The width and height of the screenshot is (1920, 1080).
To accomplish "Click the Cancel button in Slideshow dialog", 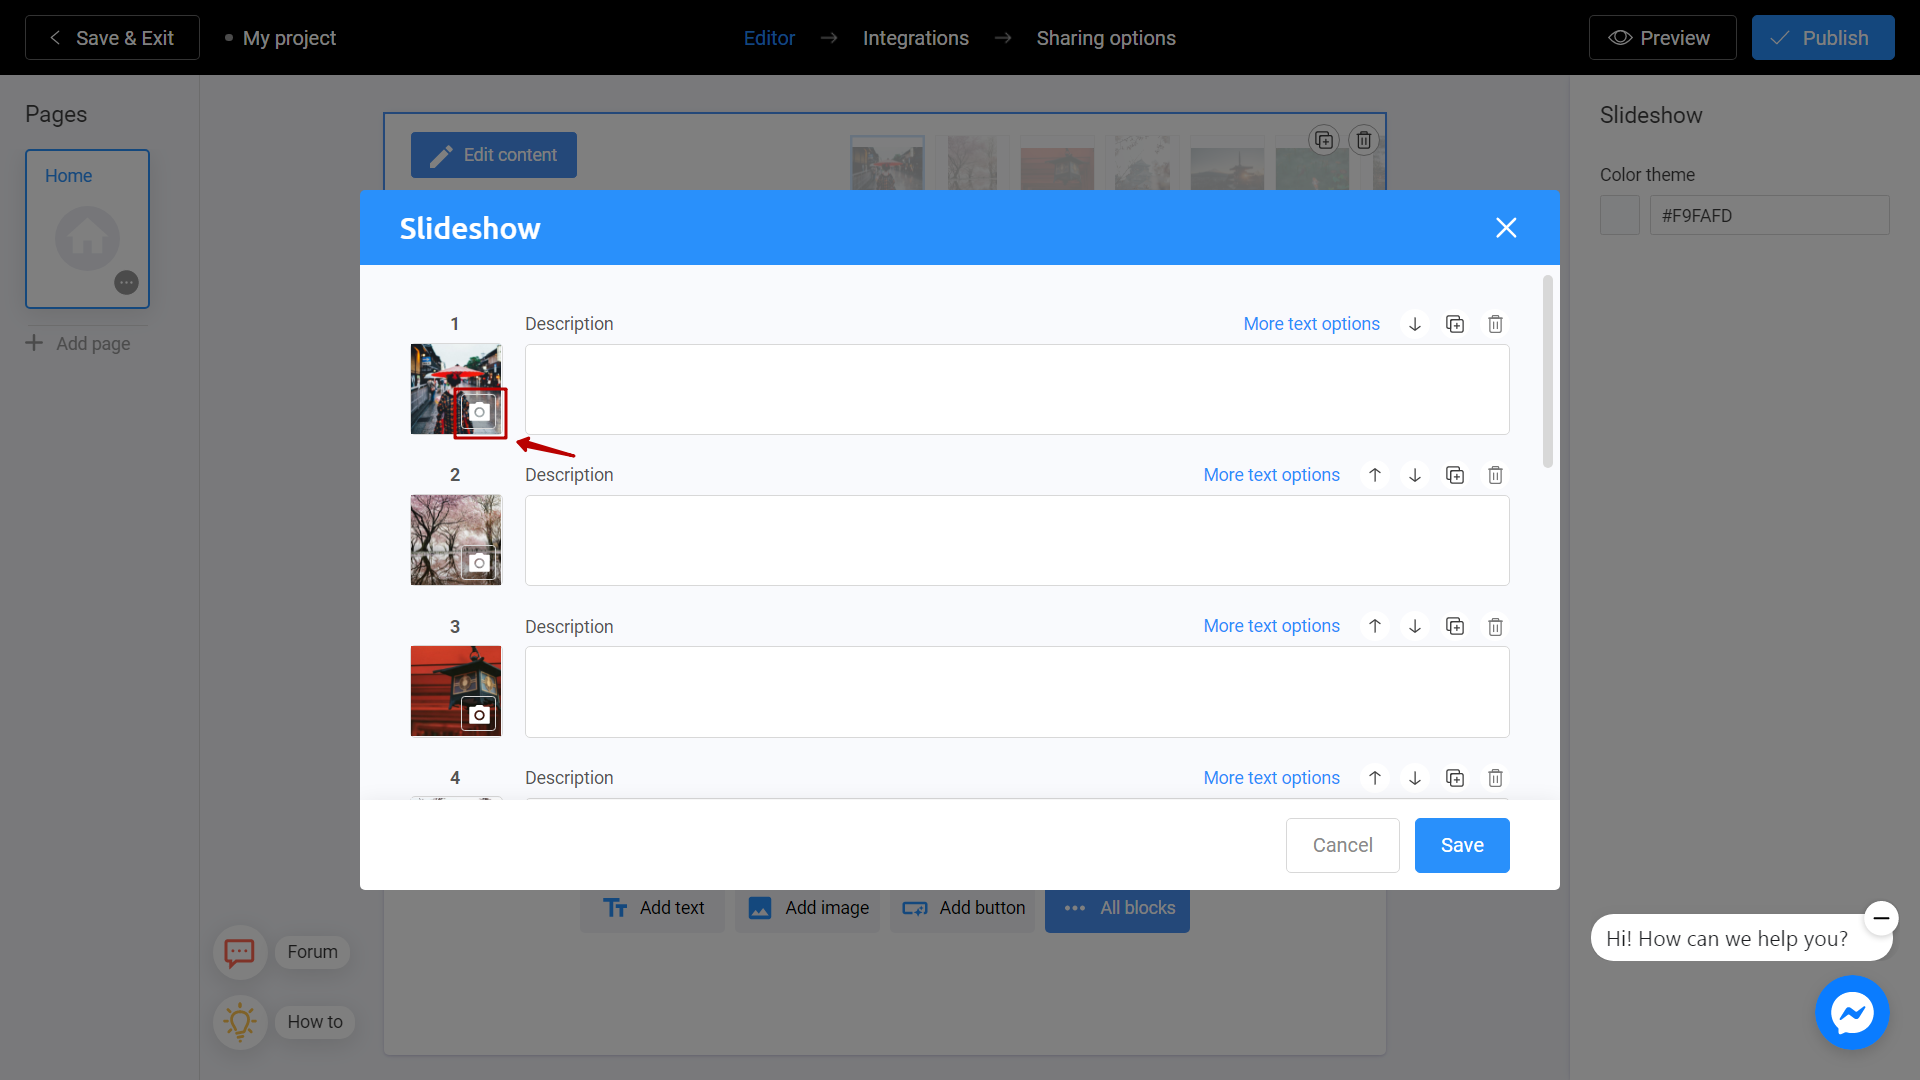I will (x=1342, y=845).
